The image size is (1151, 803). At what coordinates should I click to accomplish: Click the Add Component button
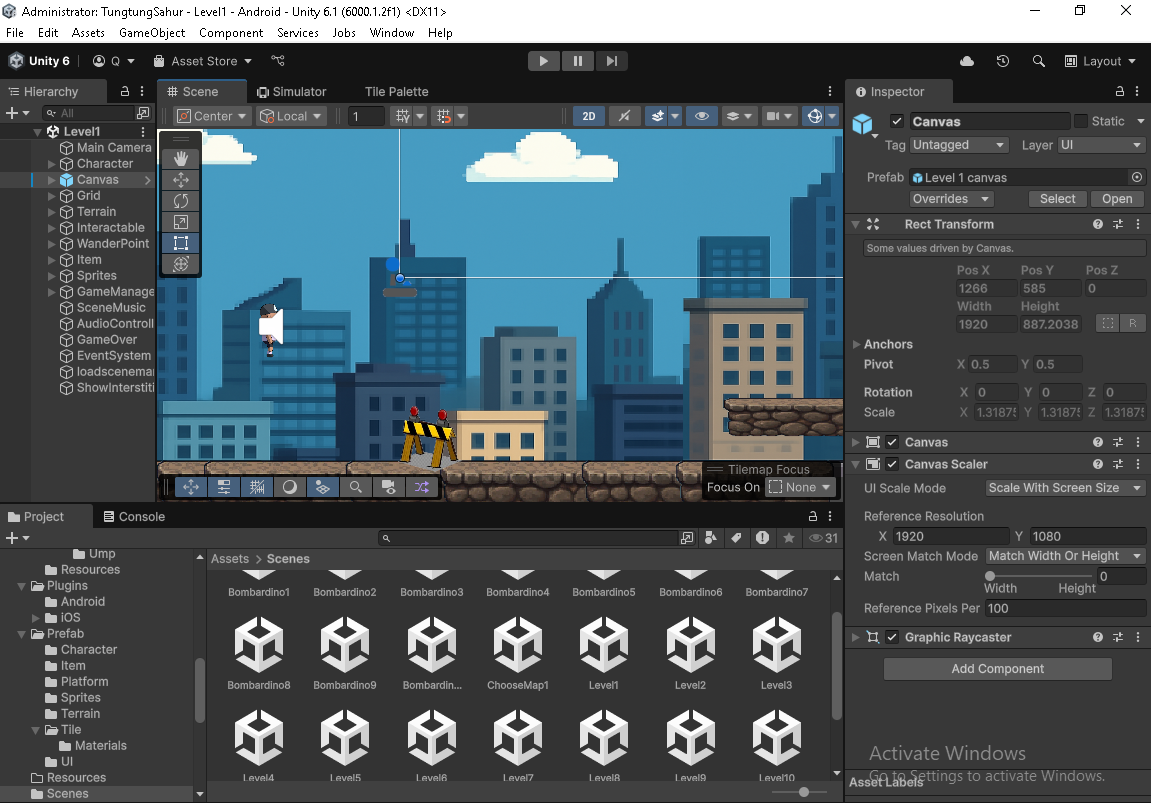point(997,668)
